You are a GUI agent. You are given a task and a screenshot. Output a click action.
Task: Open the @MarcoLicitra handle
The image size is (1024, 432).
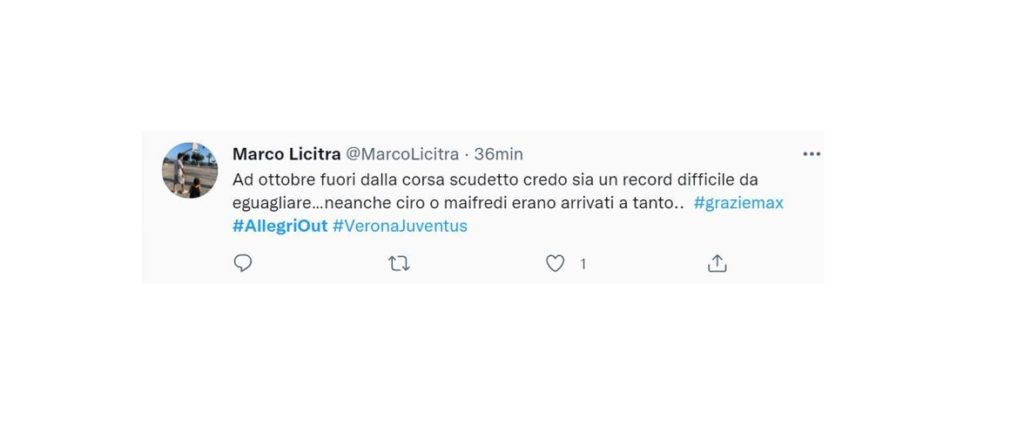402,154
